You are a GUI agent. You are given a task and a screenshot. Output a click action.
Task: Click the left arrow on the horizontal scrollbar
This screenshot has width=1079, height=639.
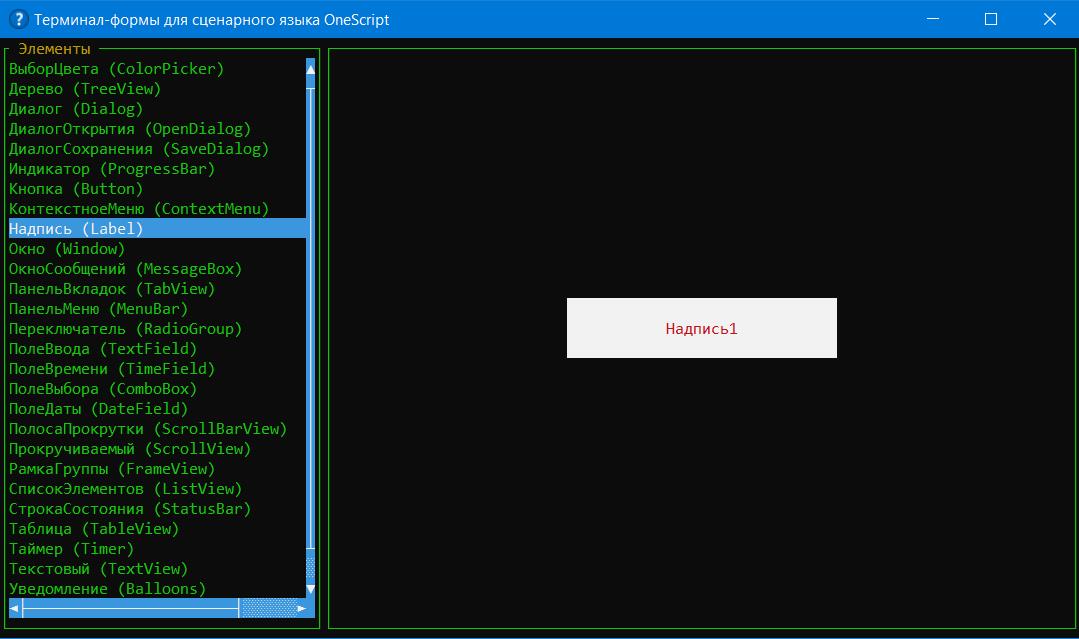tap(15, 608)
